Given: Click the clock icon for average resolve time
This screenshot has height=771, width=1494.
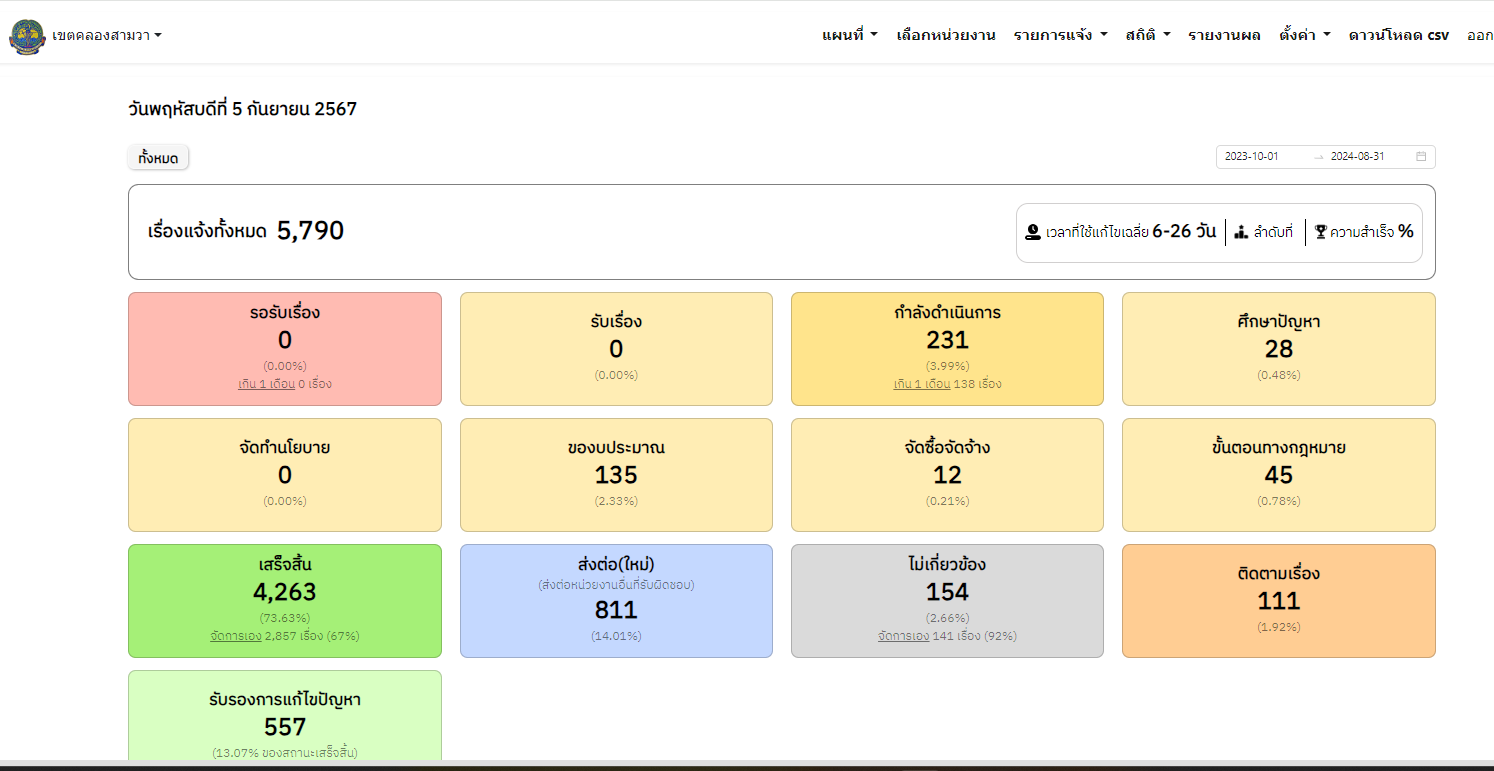Looking at the screenshot, I should (x=1033, y=233).
